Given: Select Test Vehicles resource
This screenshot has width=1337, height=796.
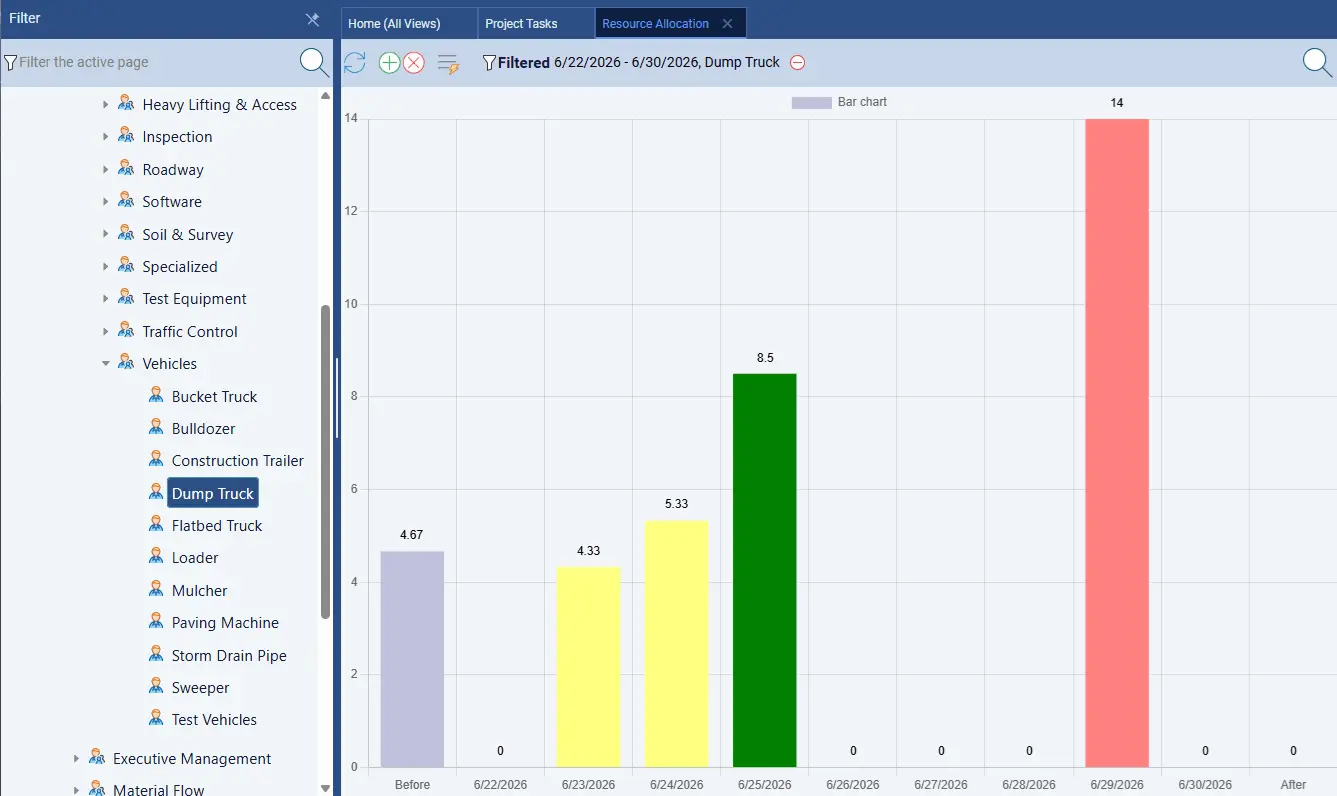Looking at the screenshot, I should pos(214,719).
